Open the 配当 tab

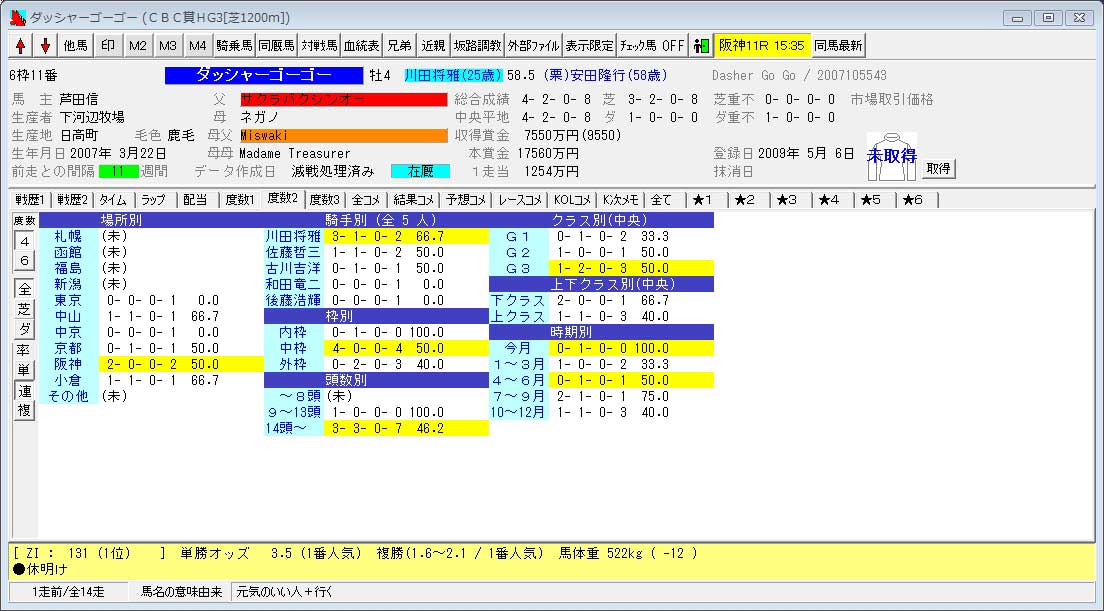pos(195,199)
